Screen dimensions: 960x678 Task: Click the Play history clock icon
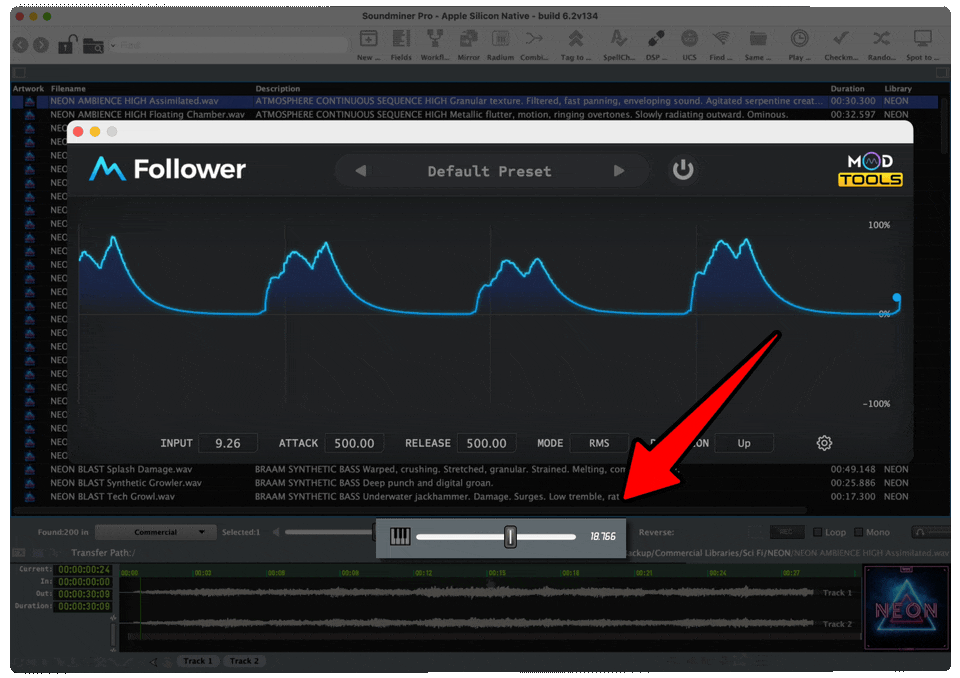point(799,39)
